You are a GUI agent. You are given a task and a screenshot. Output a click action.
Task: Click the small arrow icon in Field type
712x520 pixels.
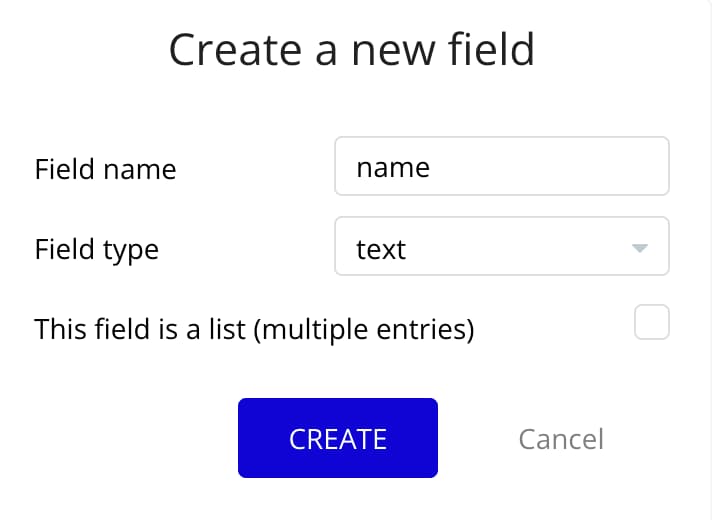(x=639, y=248)
